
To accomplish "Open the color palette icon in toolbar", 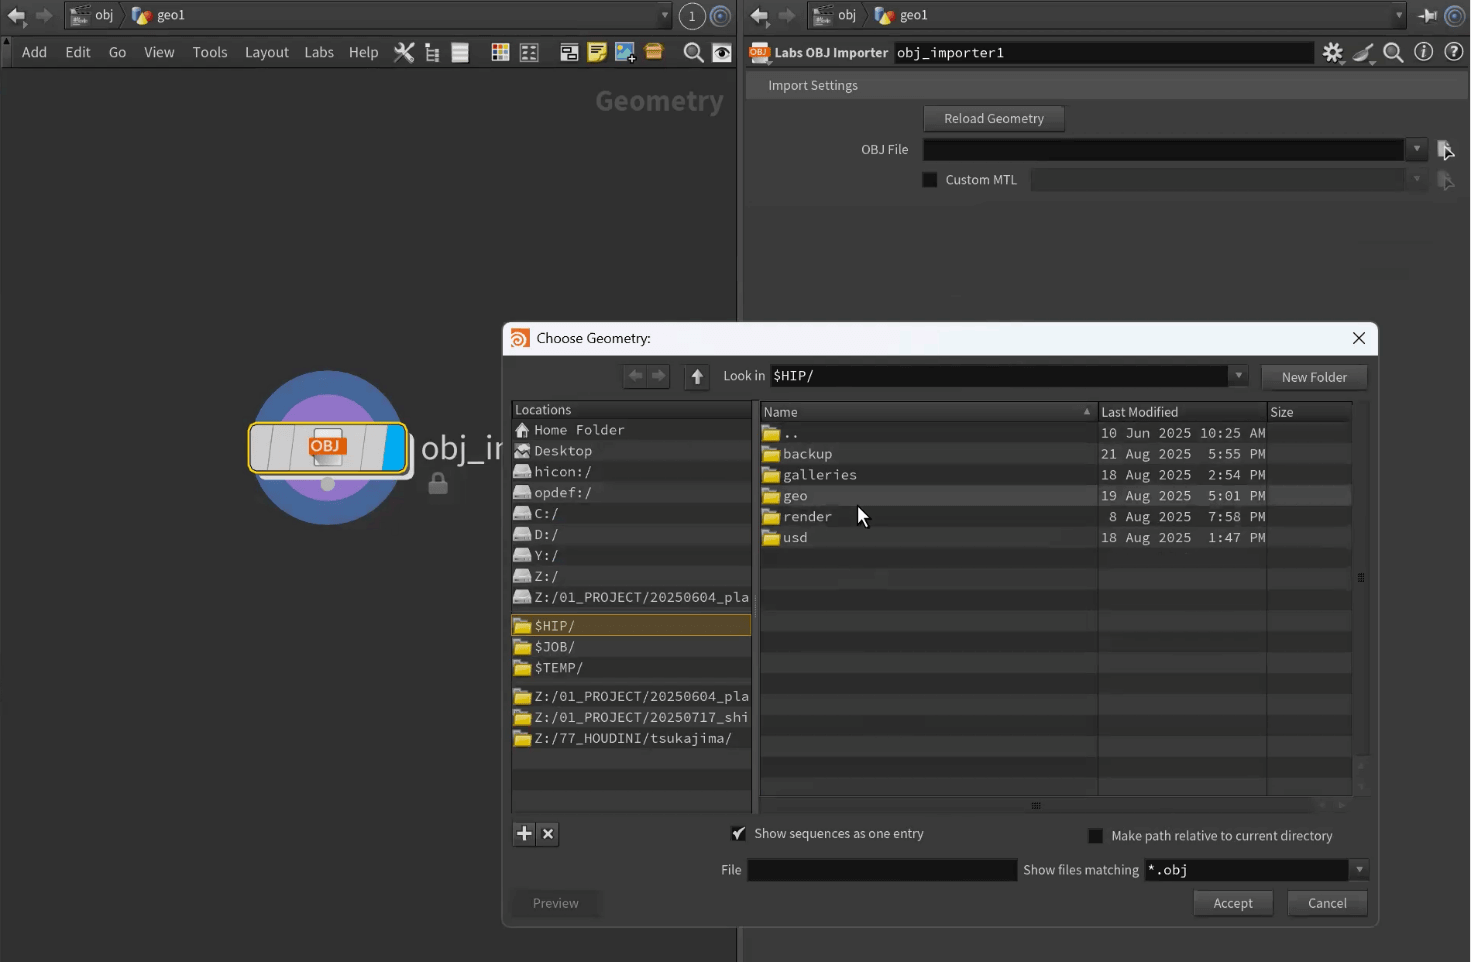I will (500, 52).
